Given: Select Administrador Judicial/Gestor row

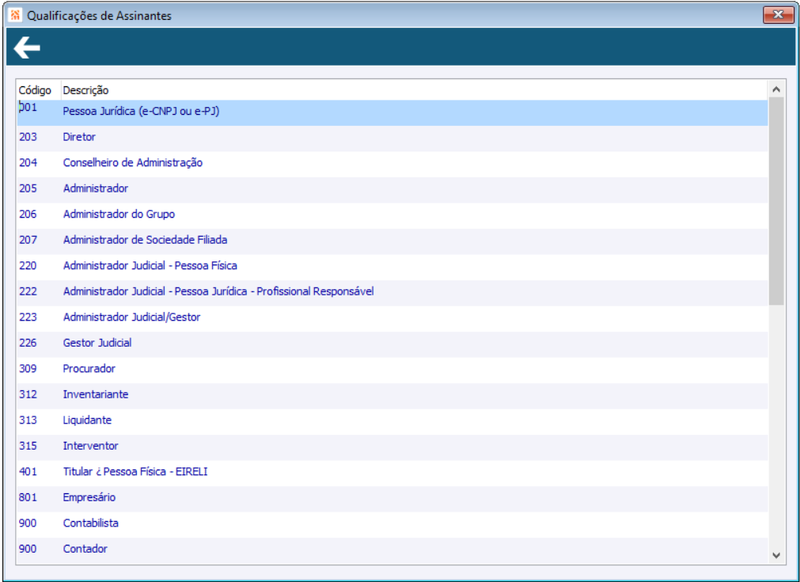Looking at the screenshot, I should coord(392,319).
